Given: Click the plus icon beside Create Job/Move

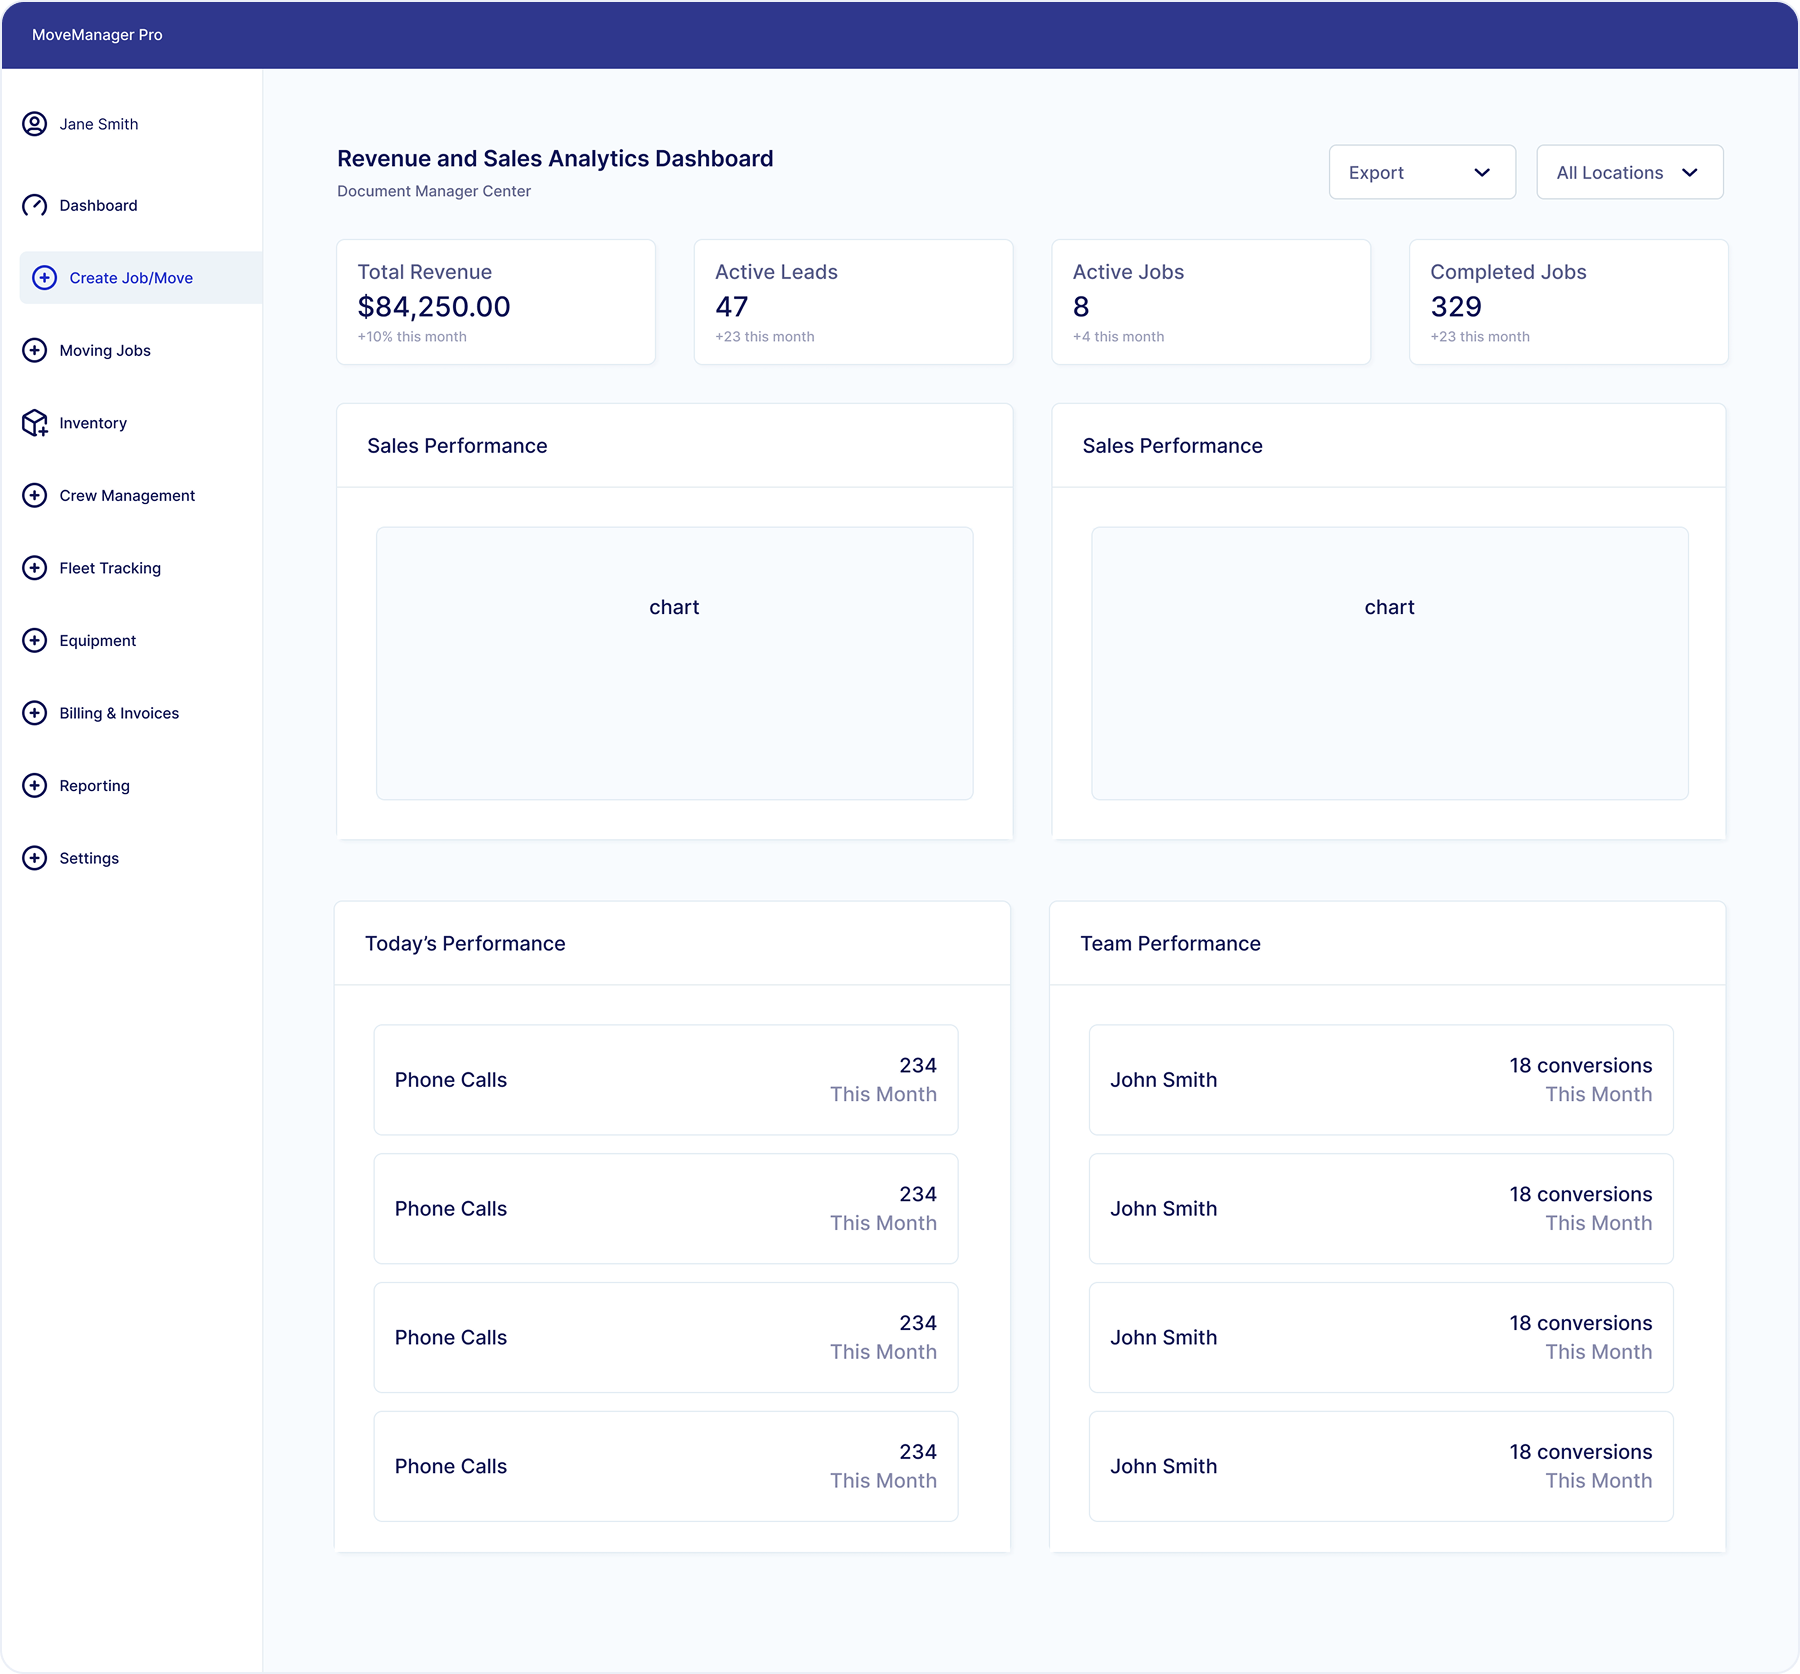Looking at the screenshot, I should 45,278.
